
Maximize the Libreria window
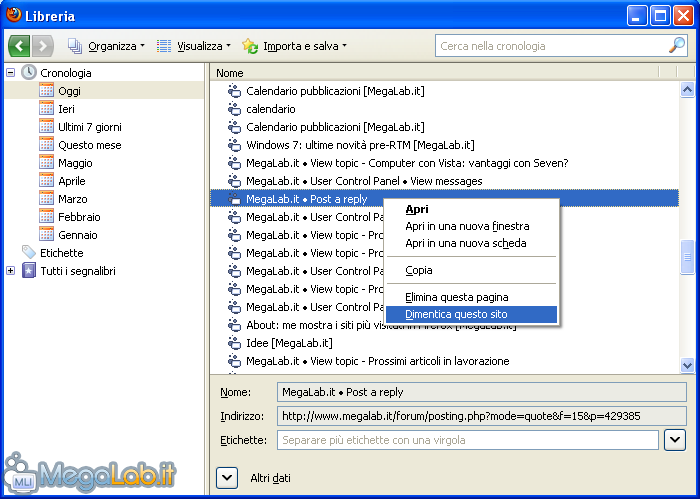pyautogui.click(x=660, y=17)
